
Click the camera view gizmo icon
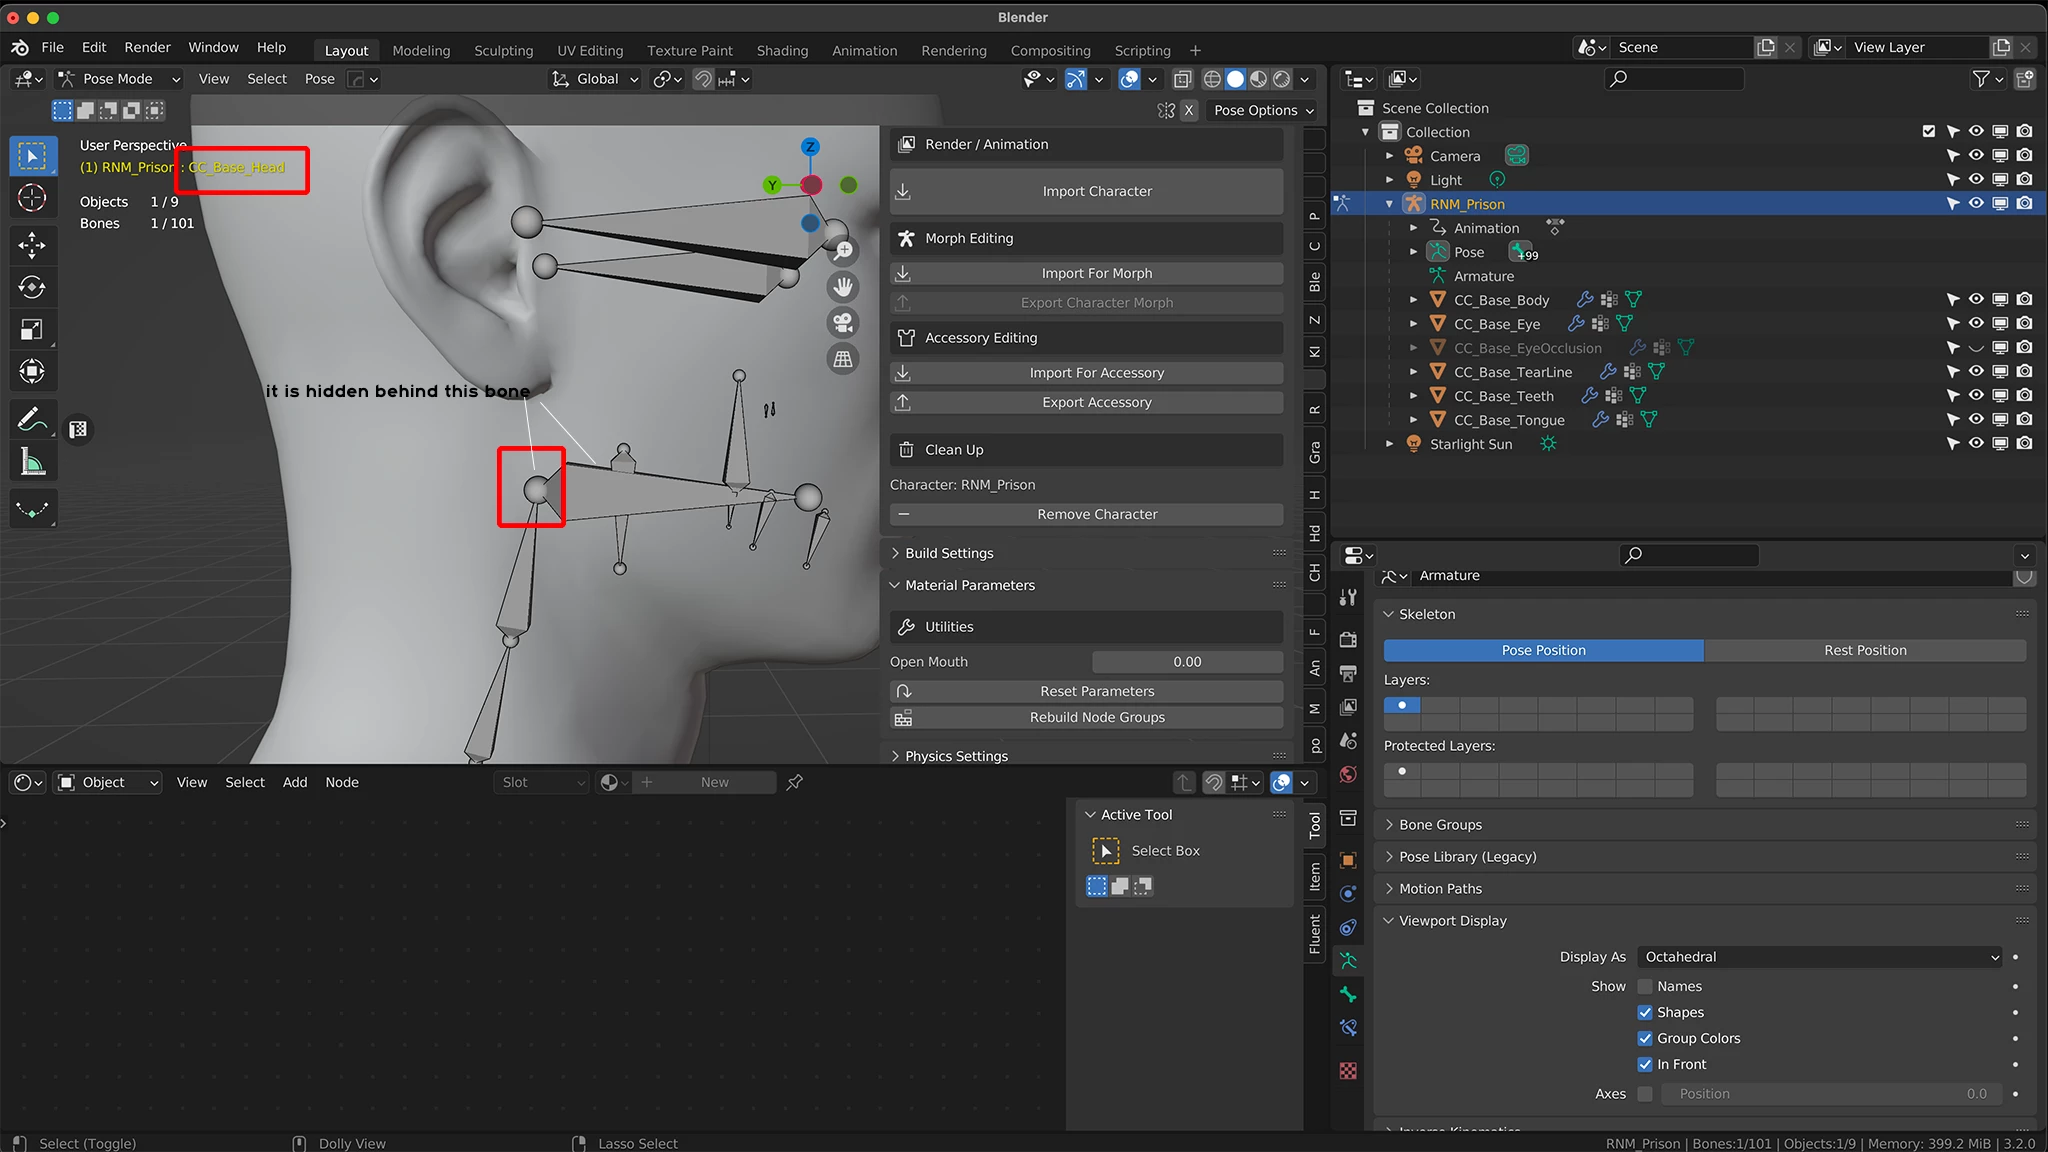(x=843, y=323)
